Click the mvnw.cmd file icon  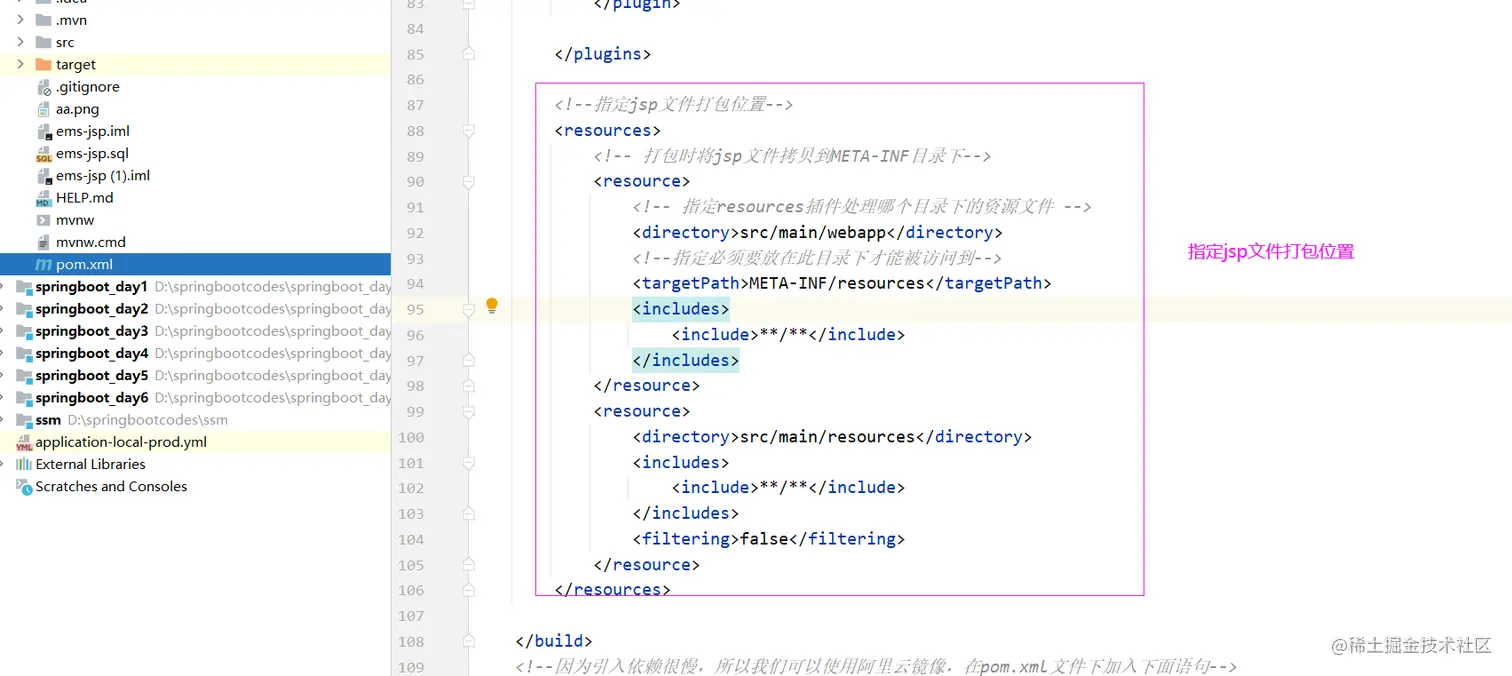tap(43, 242)
